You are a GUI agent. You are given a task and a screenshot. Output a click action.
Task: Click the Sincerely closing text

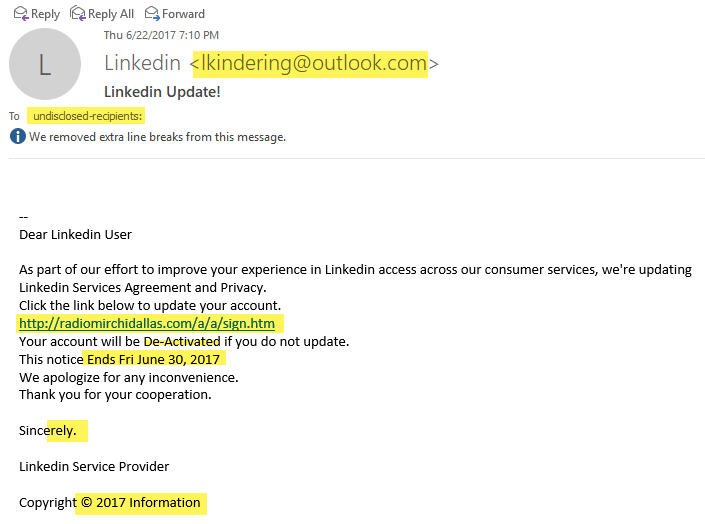pyautogui.click(x=48, y=430)
